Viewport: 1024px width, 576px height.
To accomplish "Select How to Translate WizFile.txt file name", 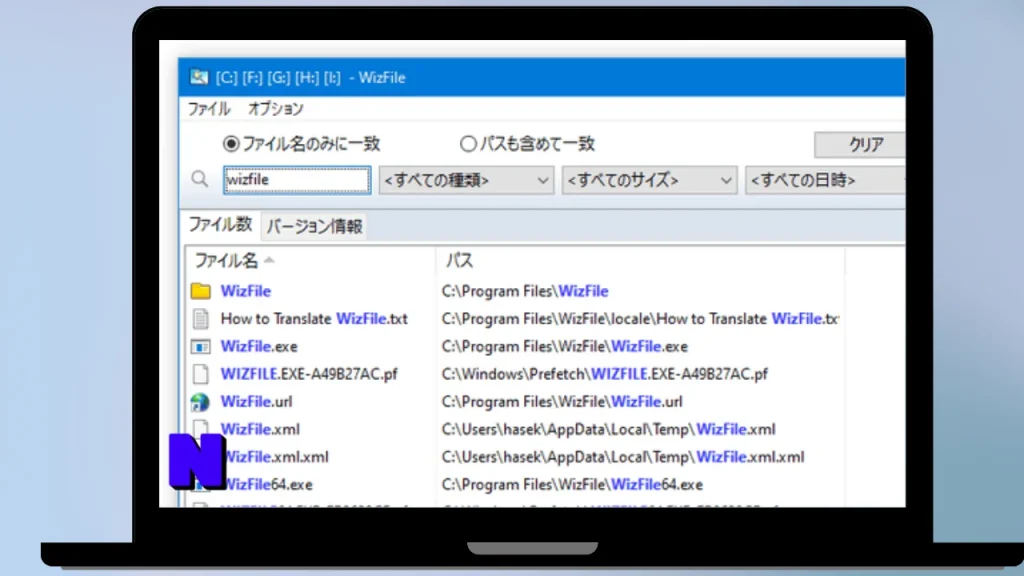I will [314, 319].
